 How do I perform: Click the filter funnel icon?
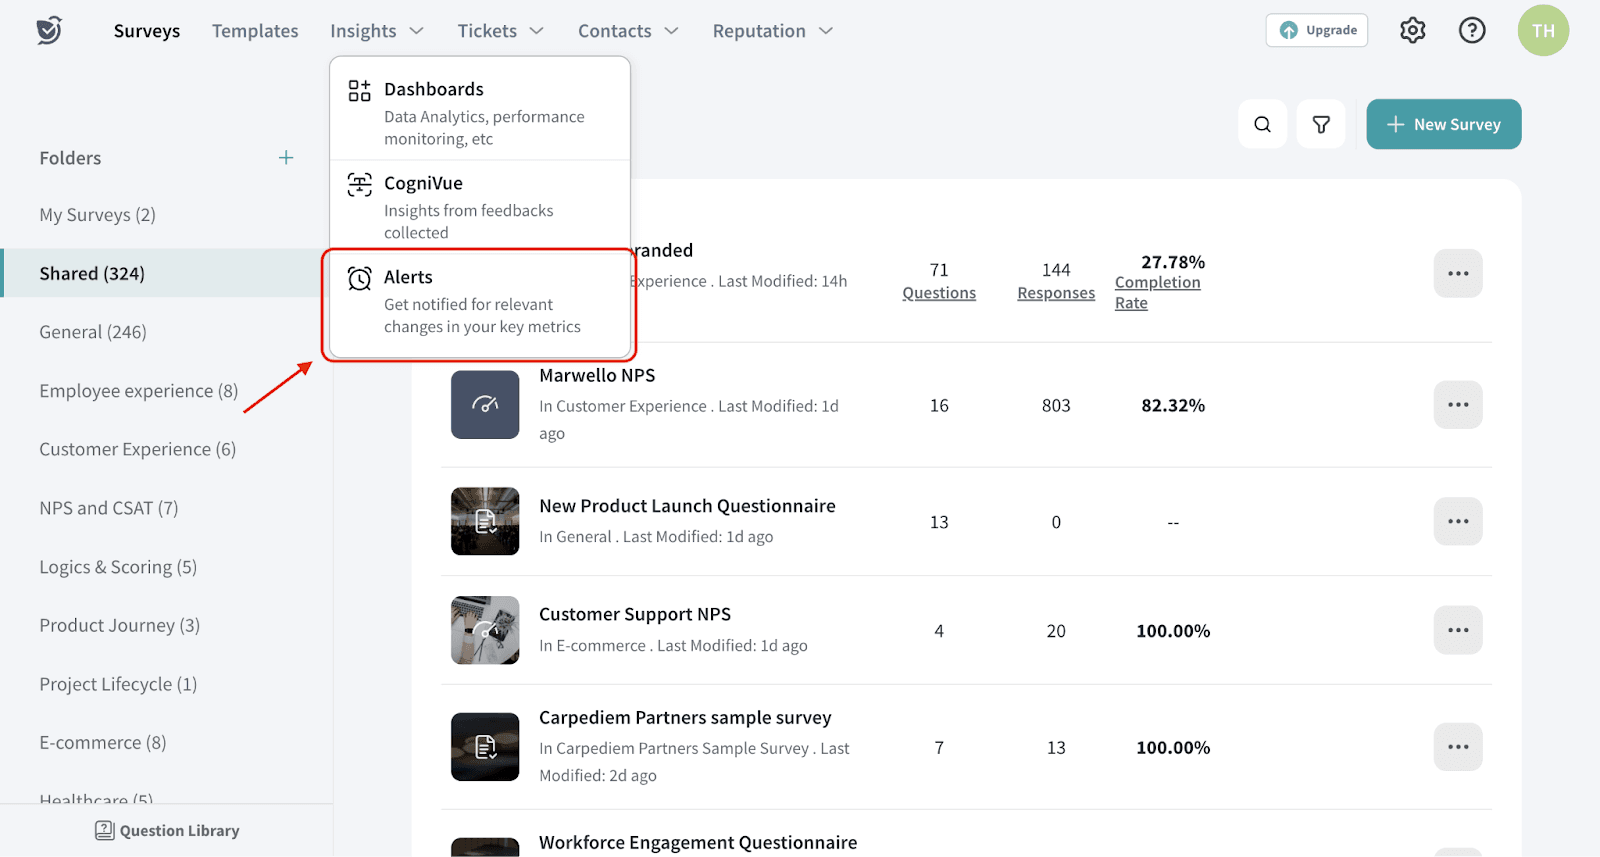pyautogui.click(x=1321, y=124)
